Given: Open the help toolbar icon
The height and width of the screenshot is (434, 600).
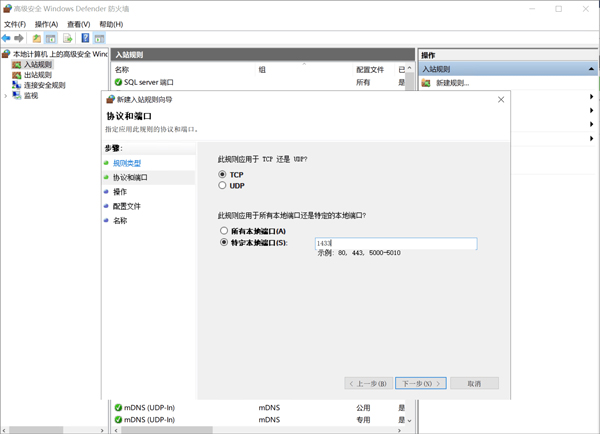Looking at the screenshot, I should [x=85, y=38].
